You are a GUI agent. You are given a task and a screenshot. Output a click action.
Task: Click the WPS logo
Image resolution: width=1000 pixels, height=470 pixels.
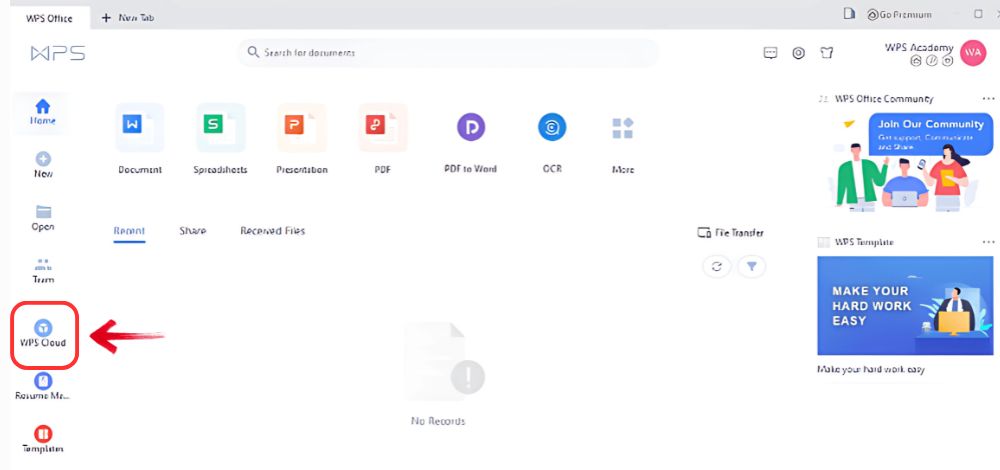click(58, 53)
